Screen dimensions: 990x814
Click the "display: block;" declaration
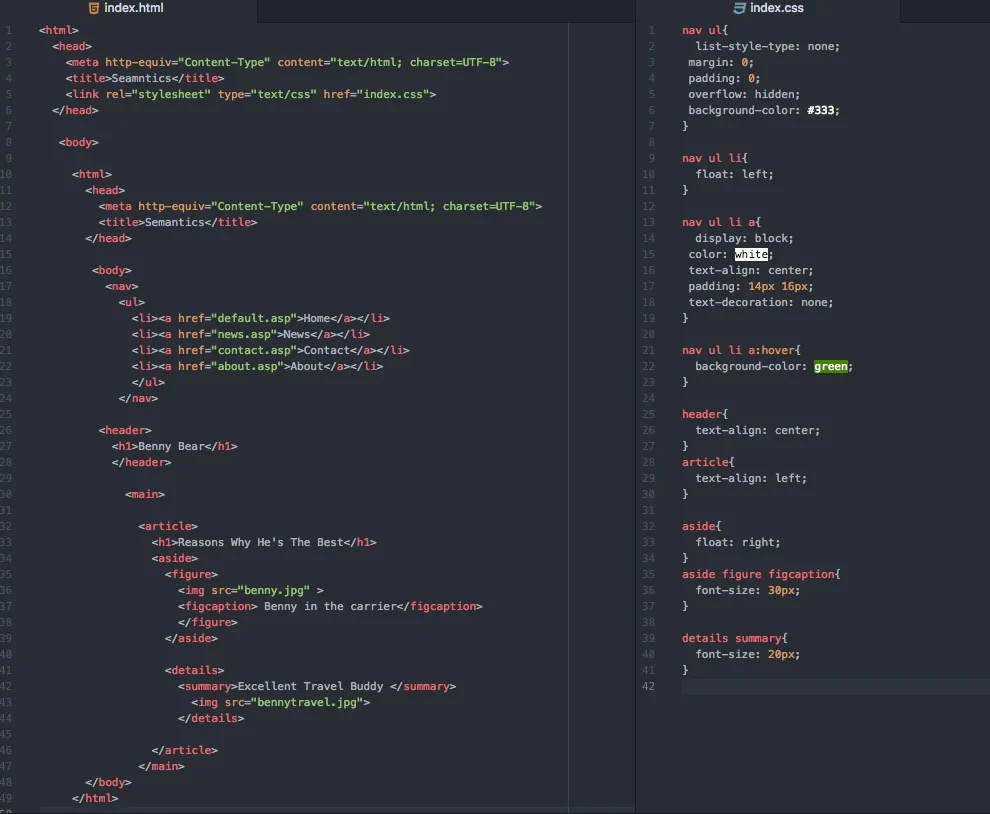pyautogui.click(x=744, y=238)
